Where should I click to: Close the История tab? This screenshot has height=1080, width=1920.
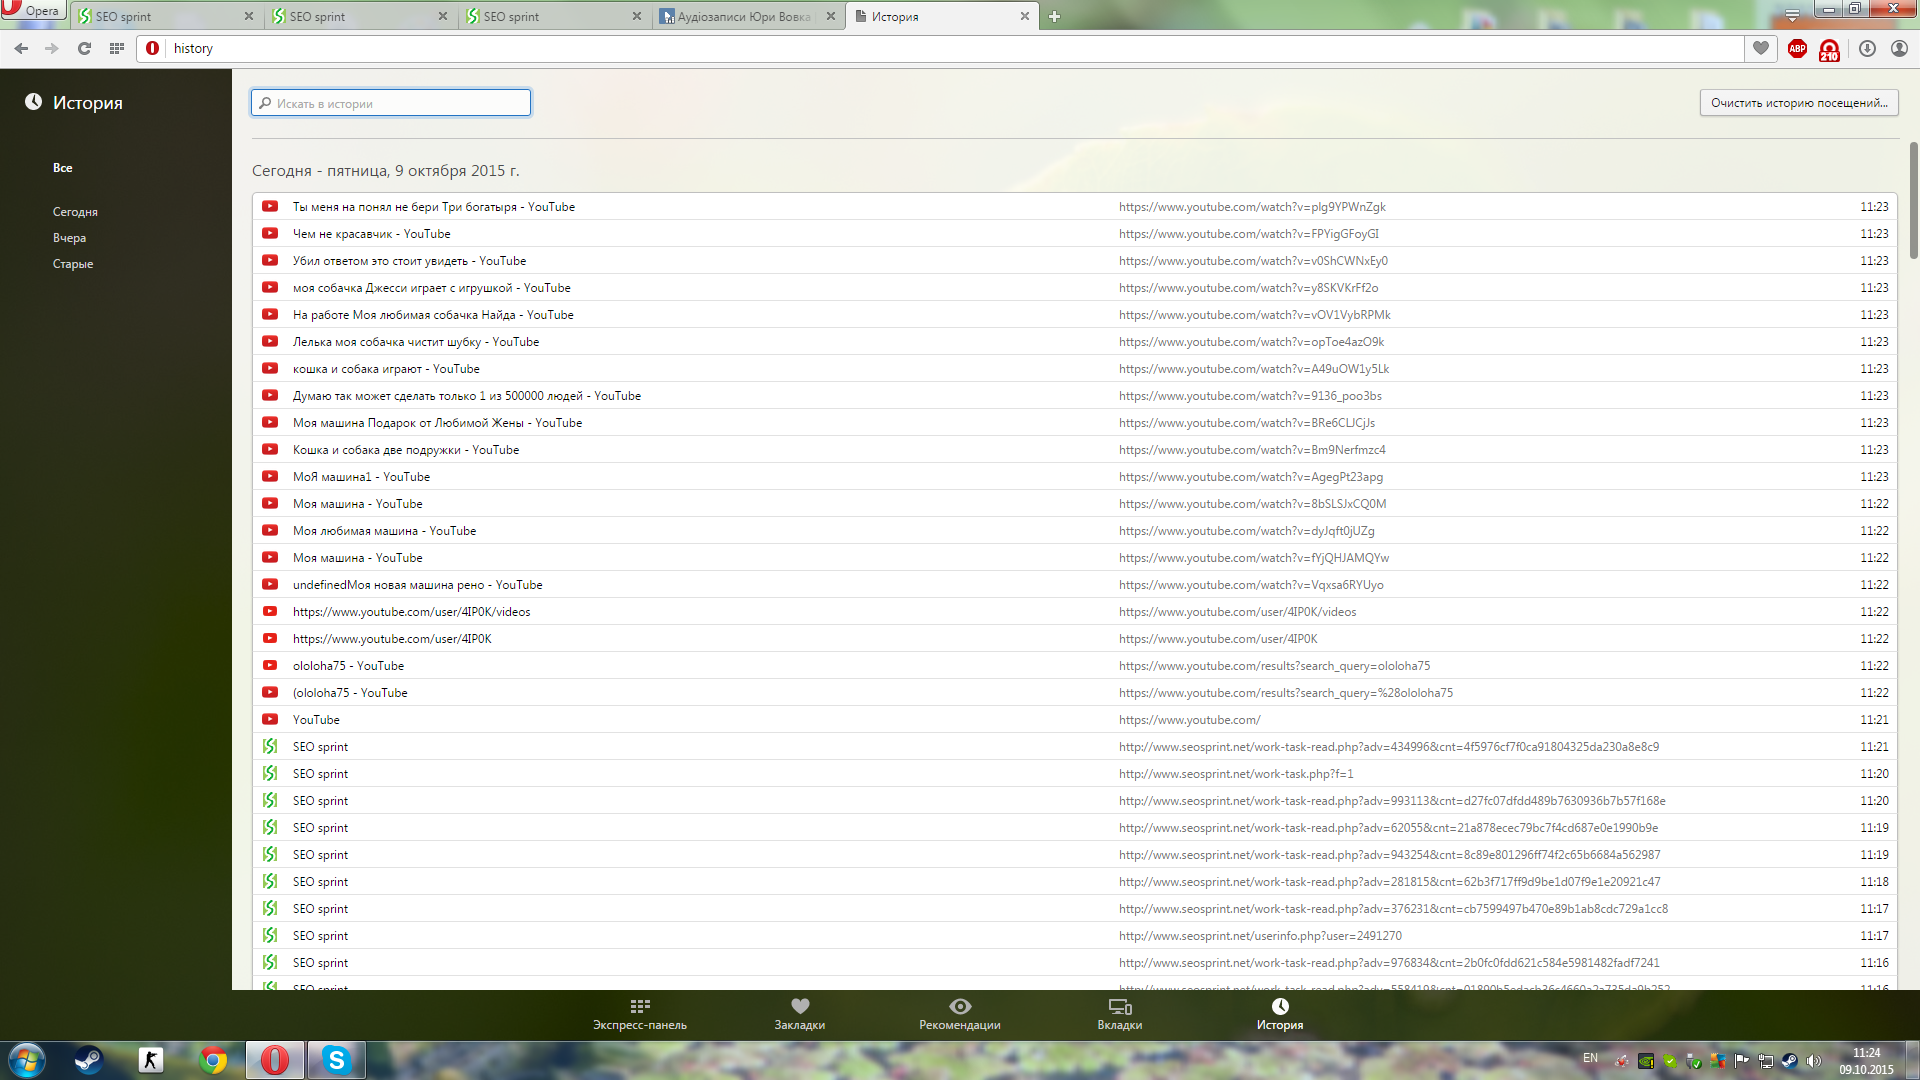pyautogui.click(x=1024, y=16)
